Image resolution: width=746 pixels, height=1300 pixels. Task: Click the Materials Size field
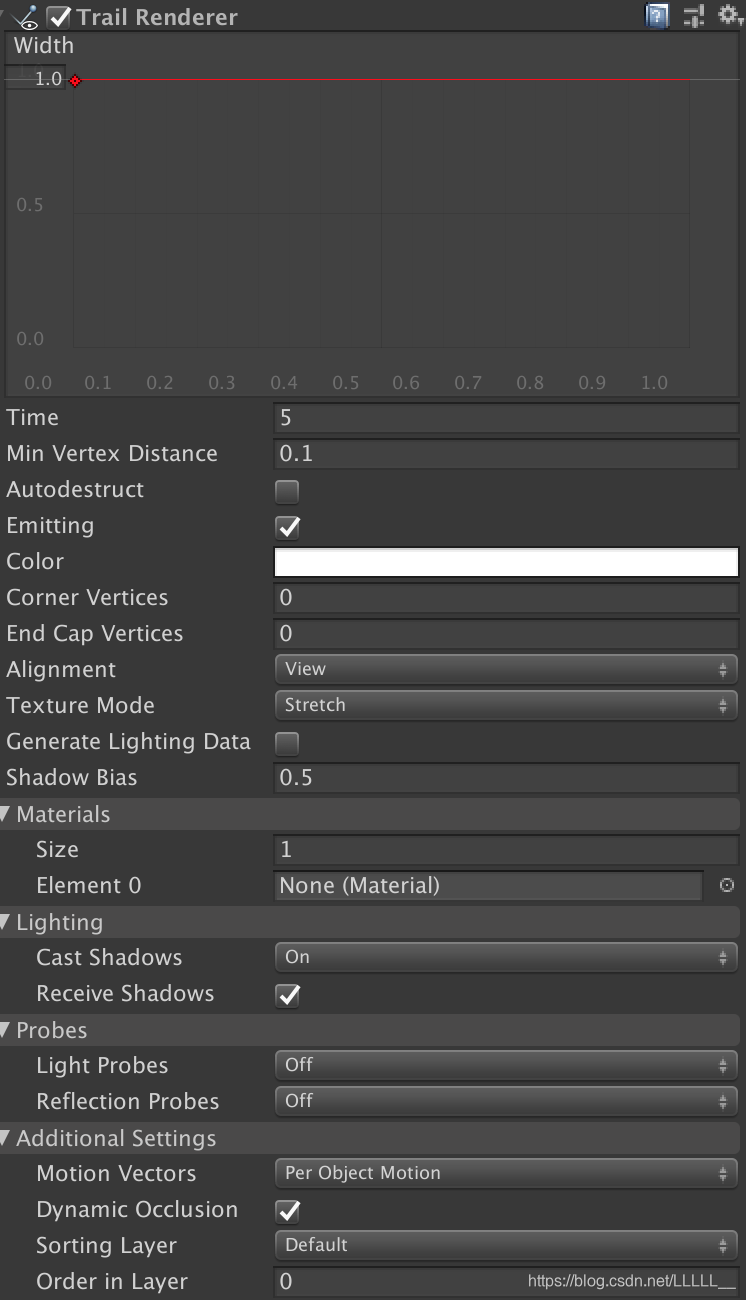tap(506, 850)
